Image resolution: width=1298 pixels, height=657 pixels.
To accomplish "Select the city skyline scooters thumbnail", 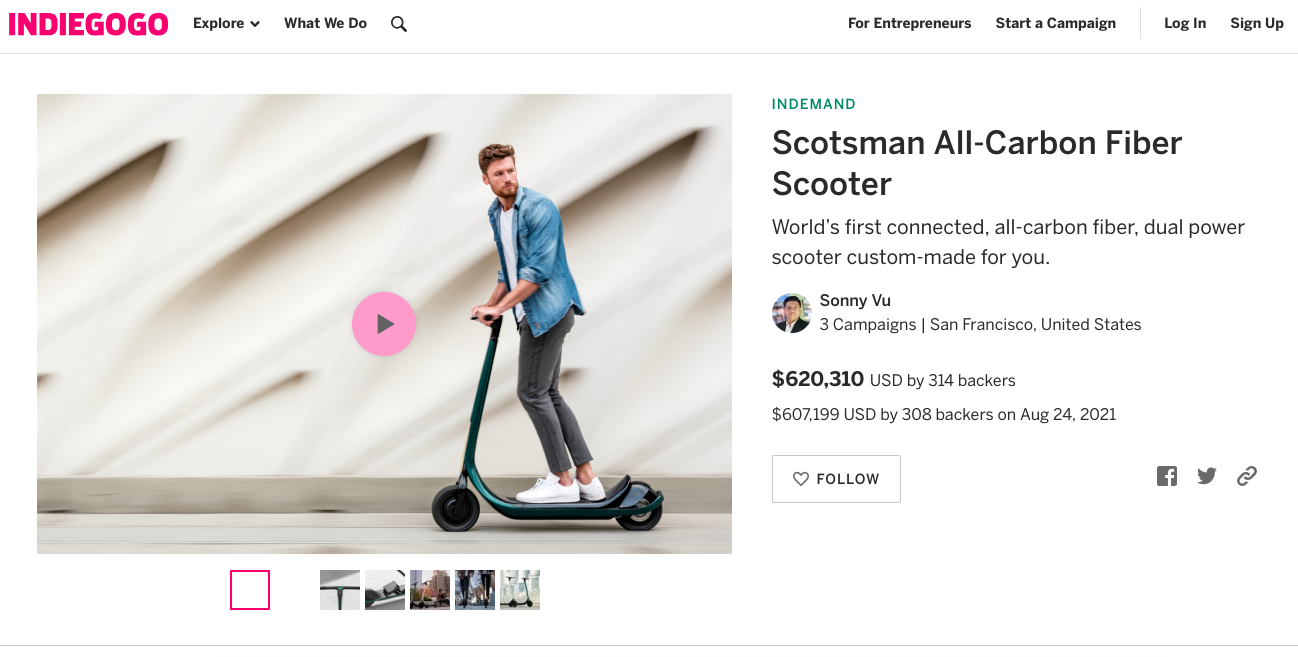I will (430, 590).
